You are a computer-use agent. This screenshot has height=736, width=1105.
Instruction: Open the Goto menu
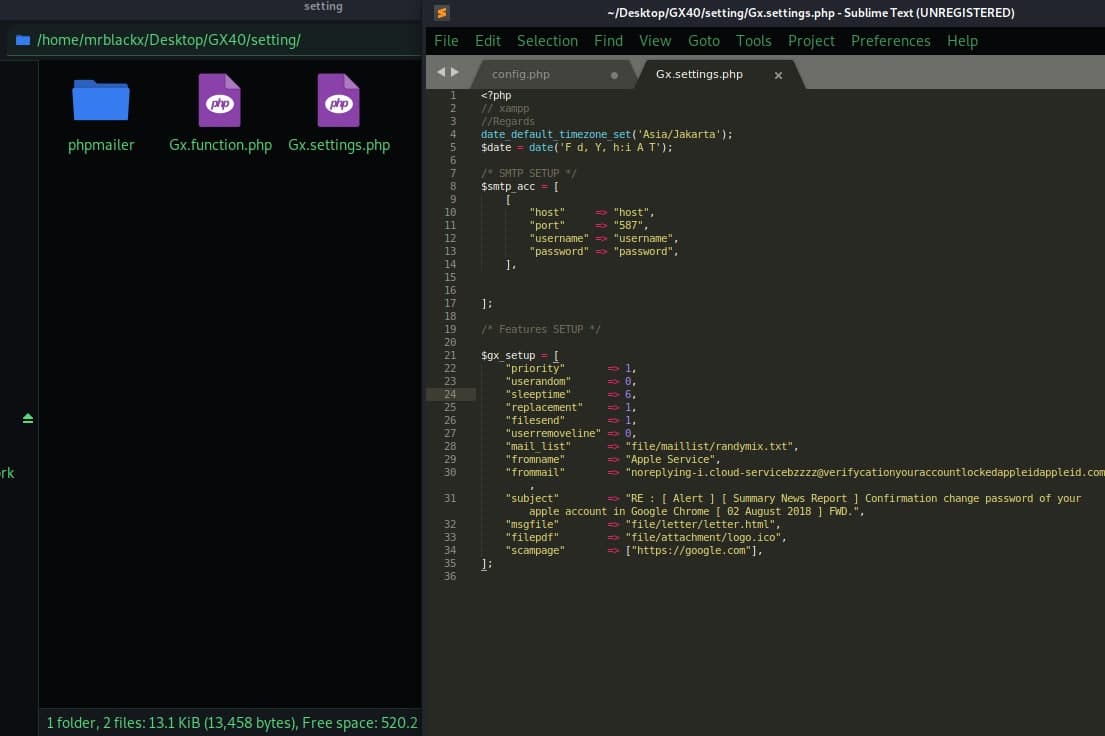pos(704,41)
